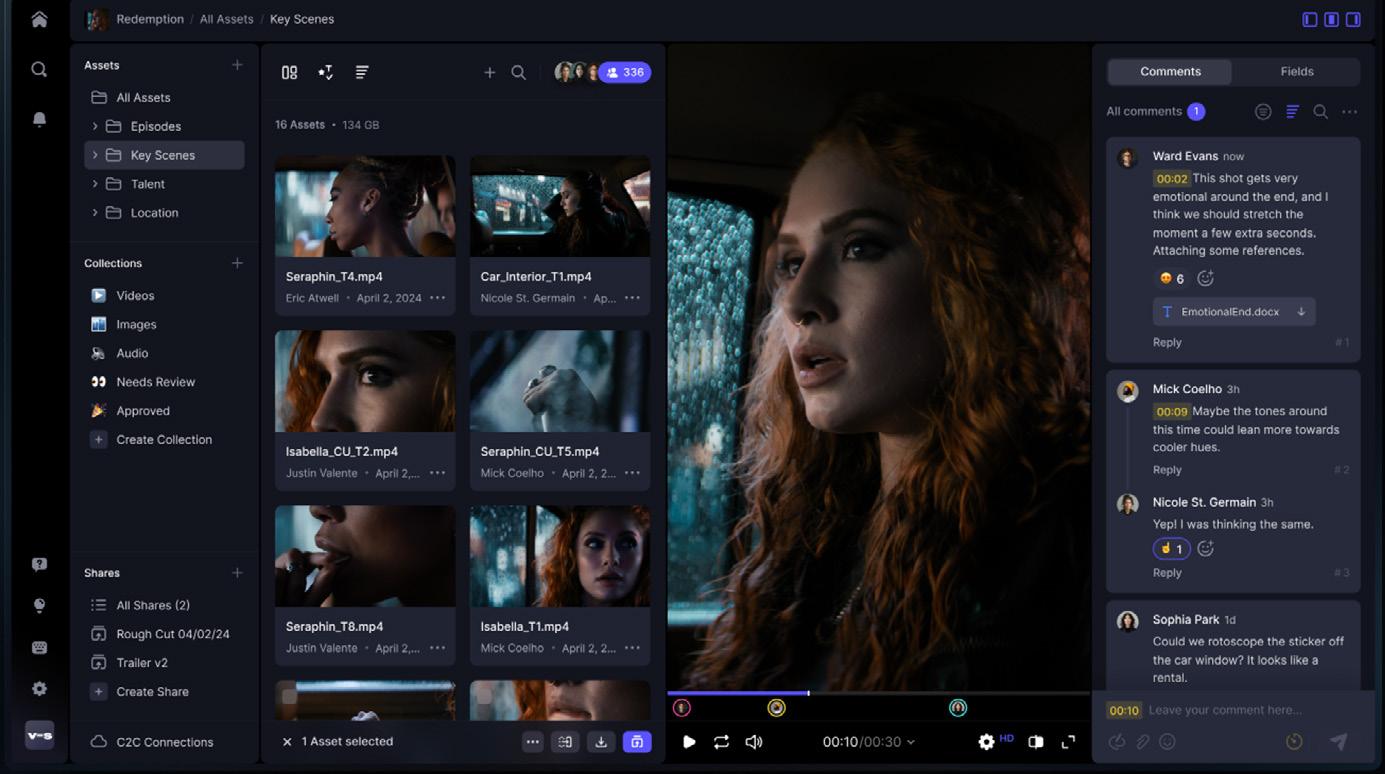The image size is (1385, 774).
Task: Open the Home icon in left rail
Action: tap(39, 19)
